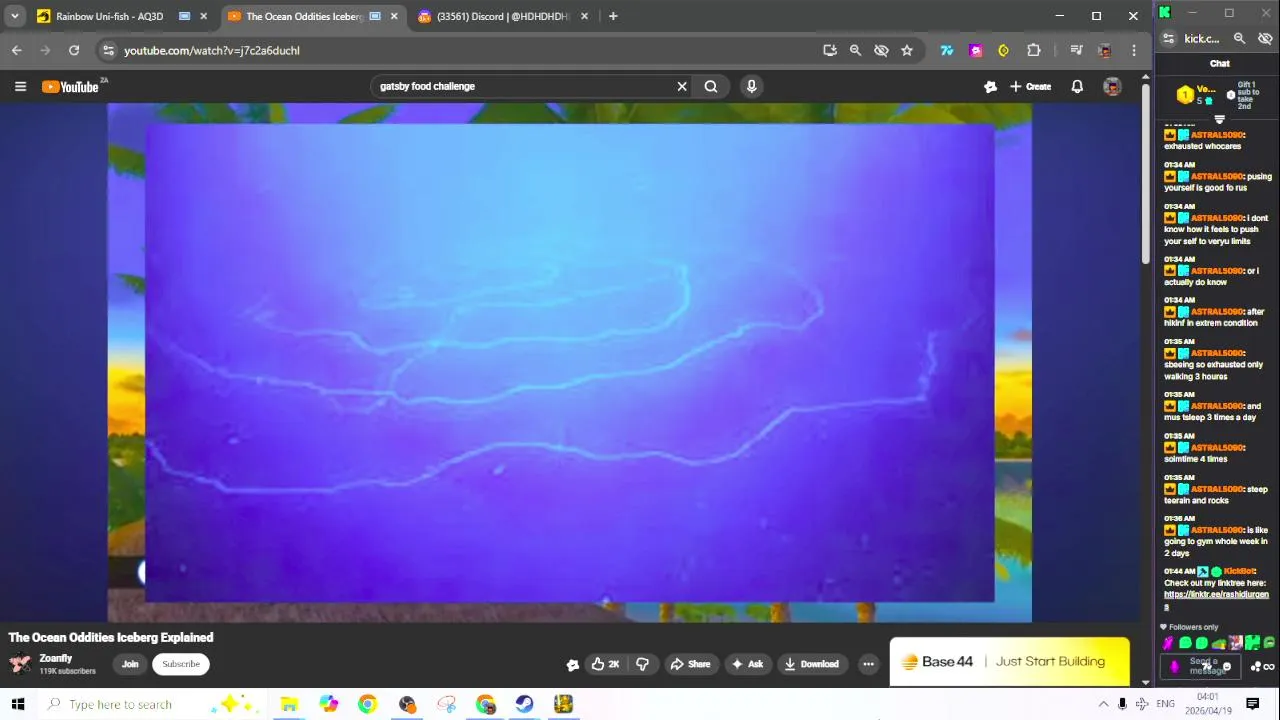The image size is (1280, 720).
Task: Open Zoanfly channel name link
Action: tap(56, 658)
